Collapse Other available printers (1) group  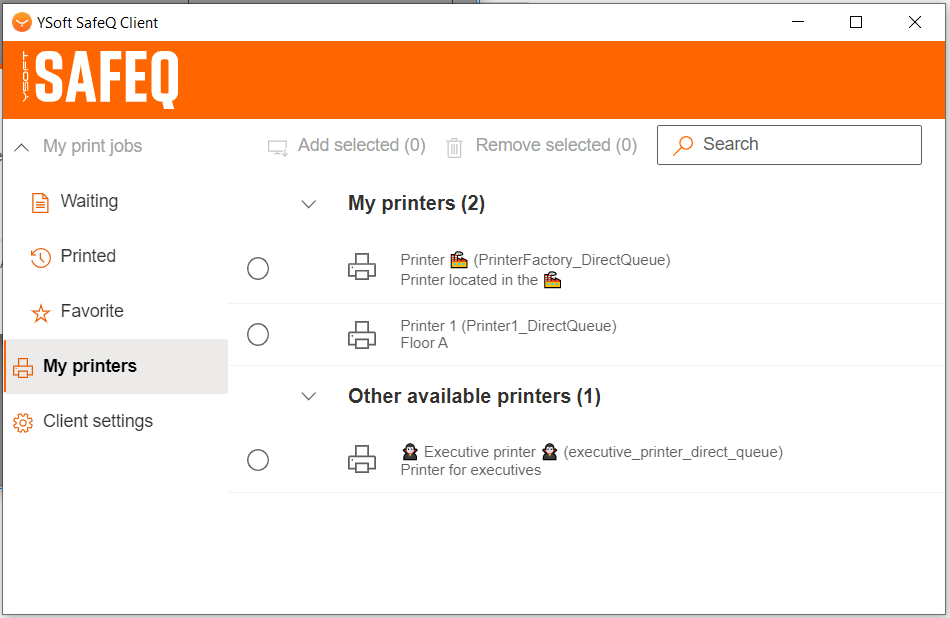click(309, 397)
